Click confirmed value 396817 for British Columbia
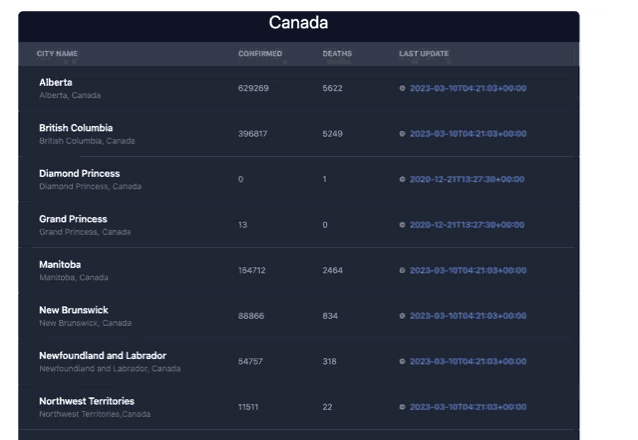This screenshot has height=440, width=638. click(253, 134)
